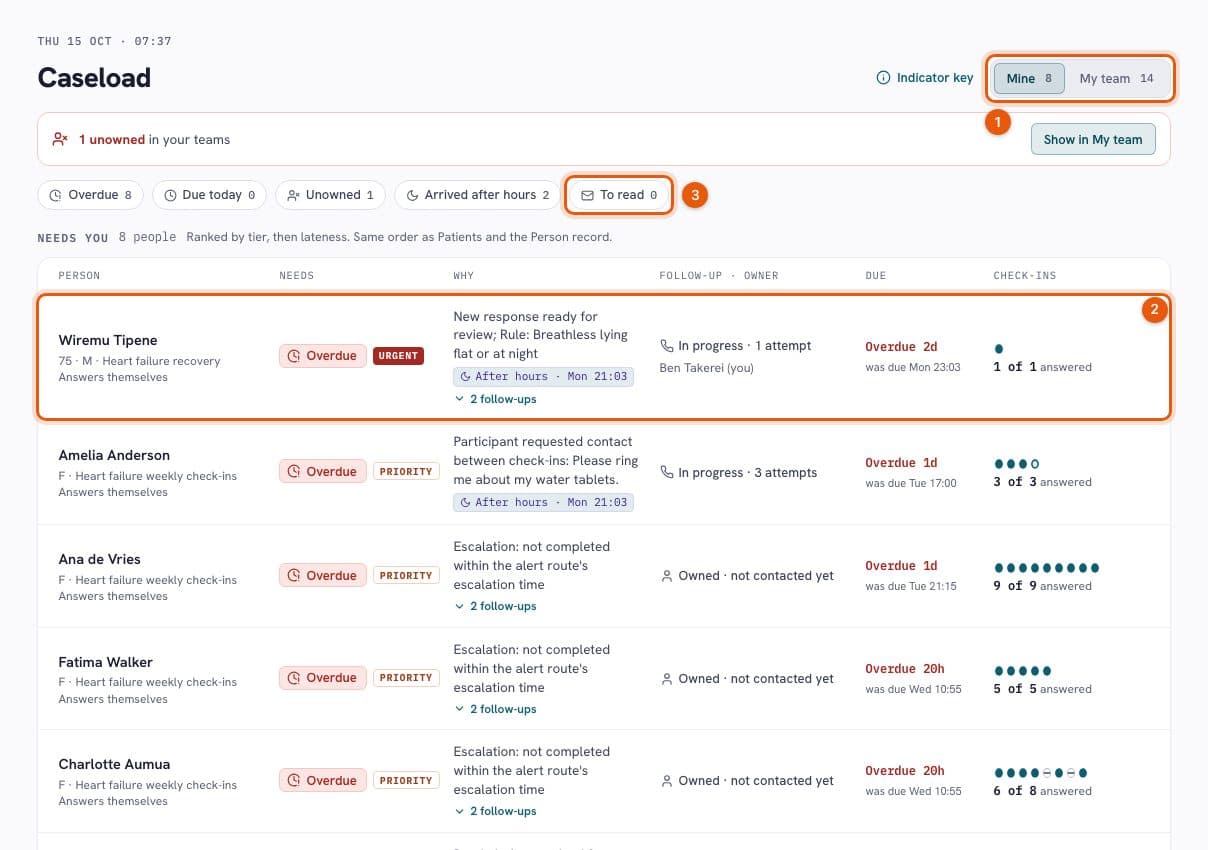Toggle Arrived after hours filter chip
This screenshot has height=850, width=1208.
tap(477, 195)
